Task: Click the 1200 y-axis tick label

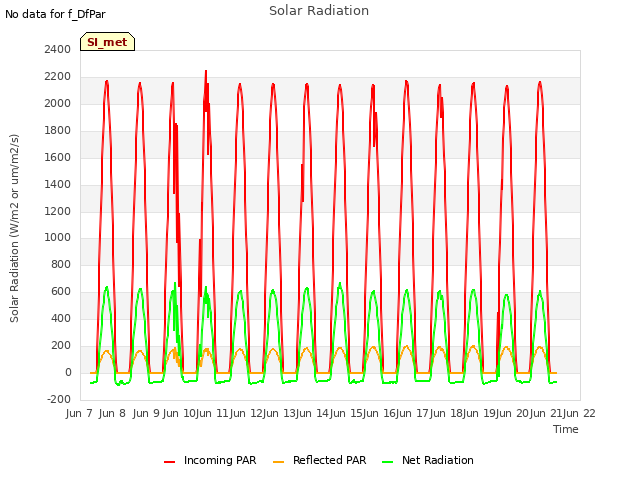Action: click(x=58, y=211)
